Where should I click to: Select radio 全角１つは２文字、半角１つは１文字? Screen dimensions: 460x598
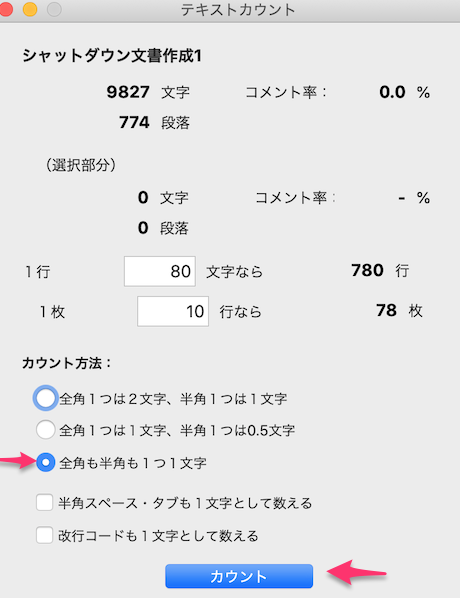[x=45, y=398]
